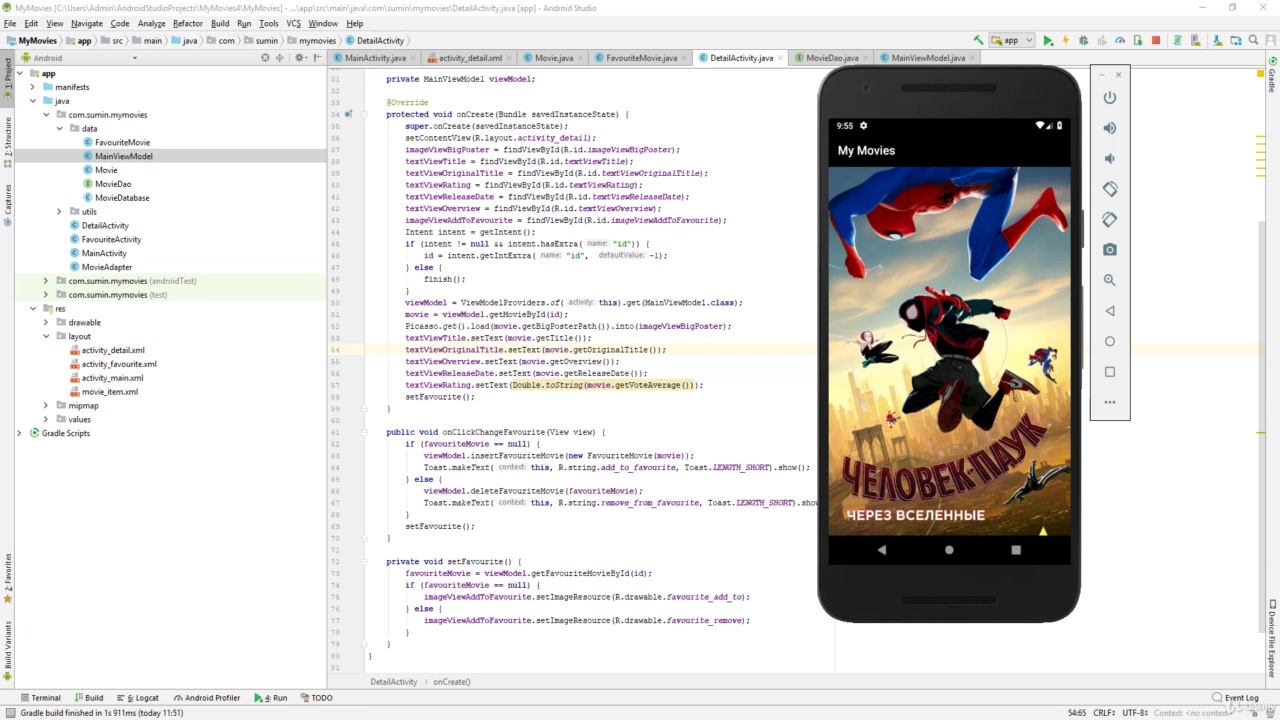Rotate emulator left icon
The height and width of the screenshot is (720, 1280).
pyautogui.click(x=1110, y=189)
